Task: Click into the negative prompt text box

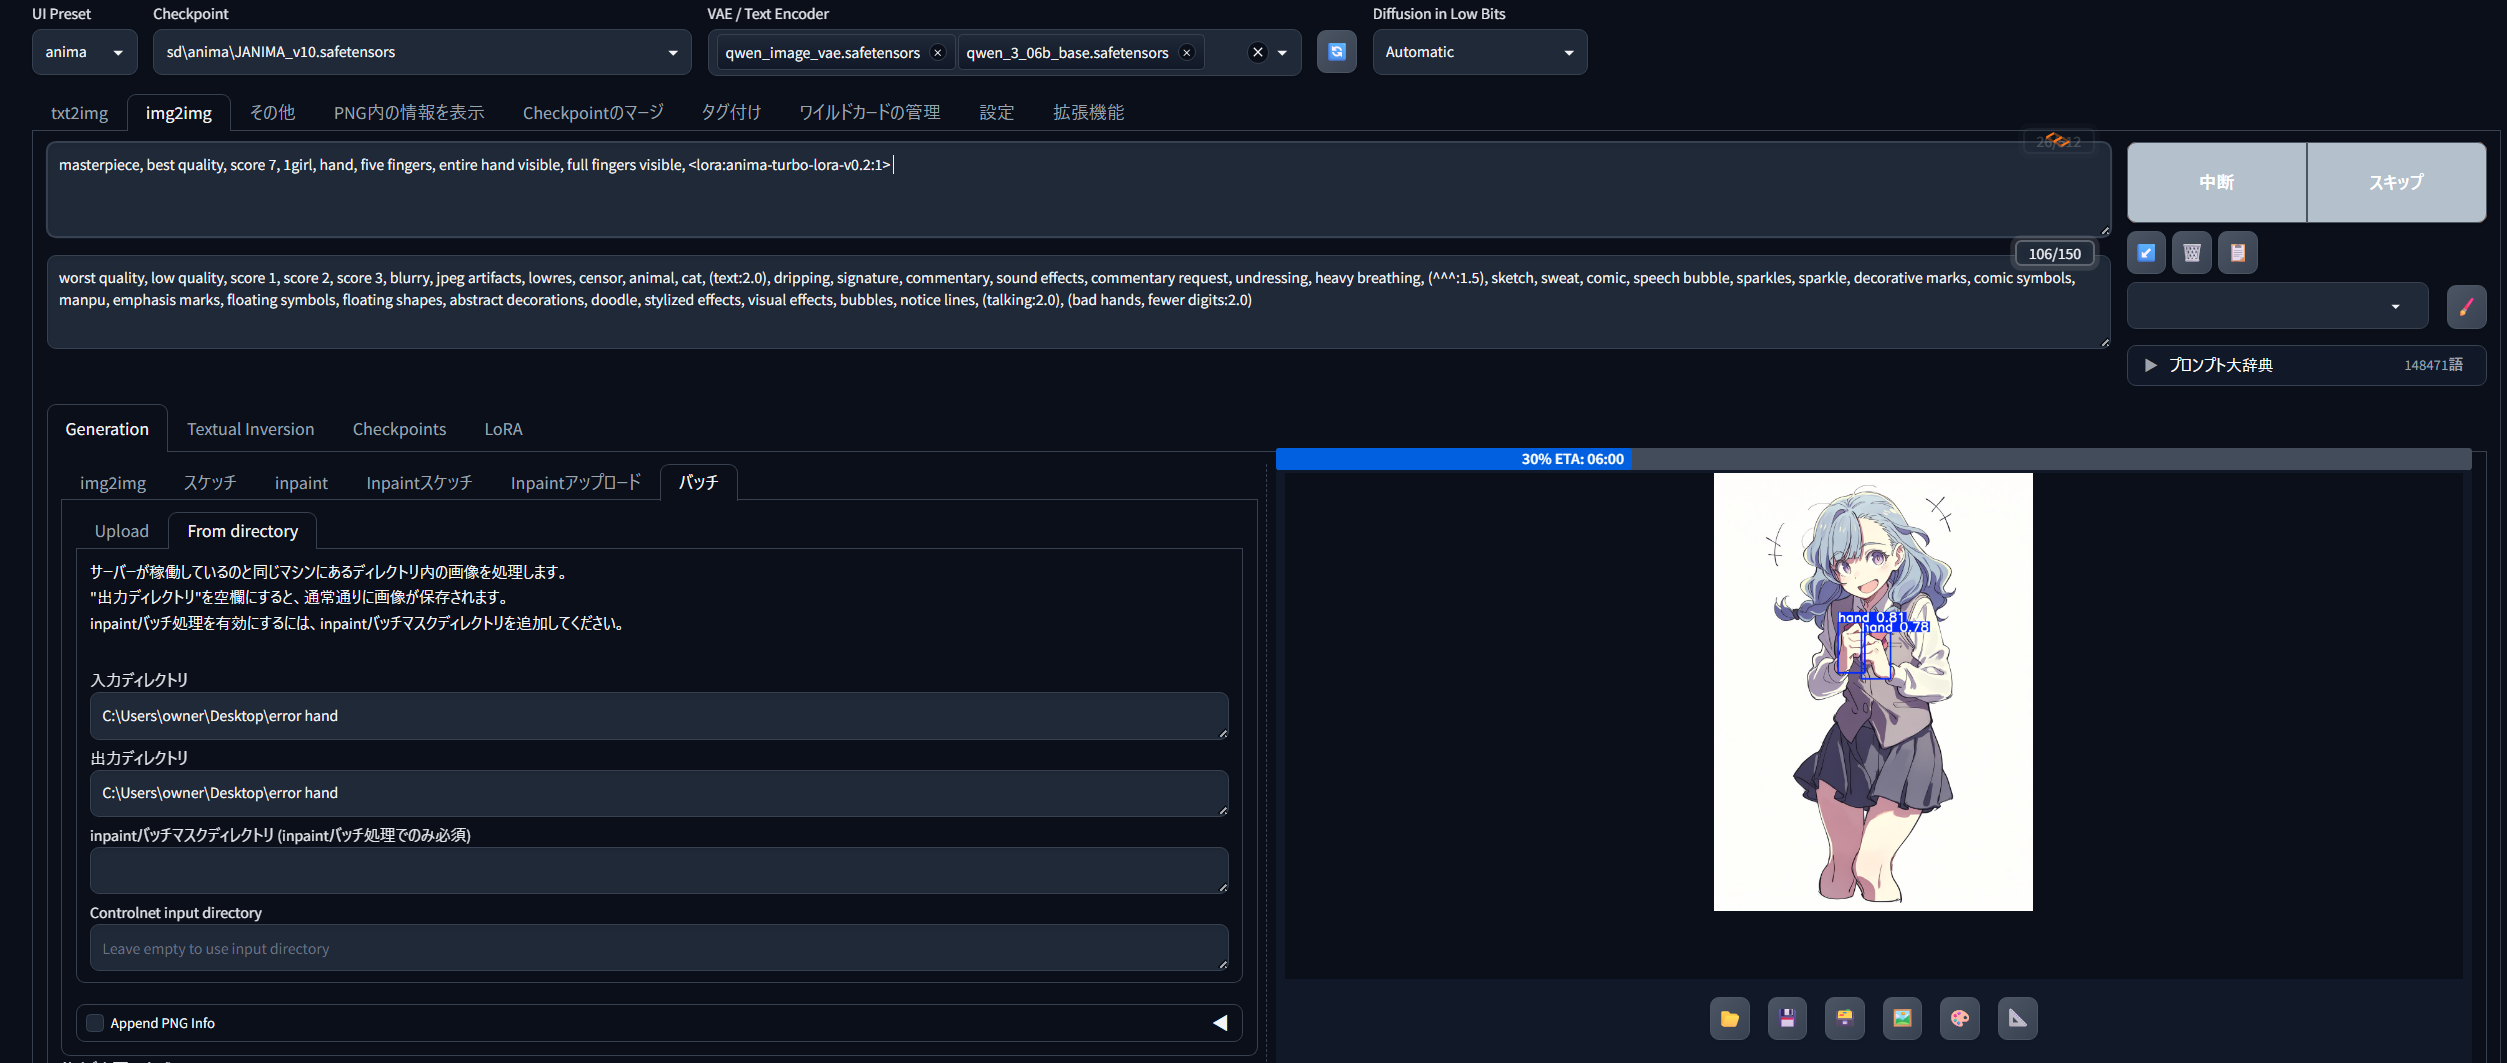Action: (1078, 302)
